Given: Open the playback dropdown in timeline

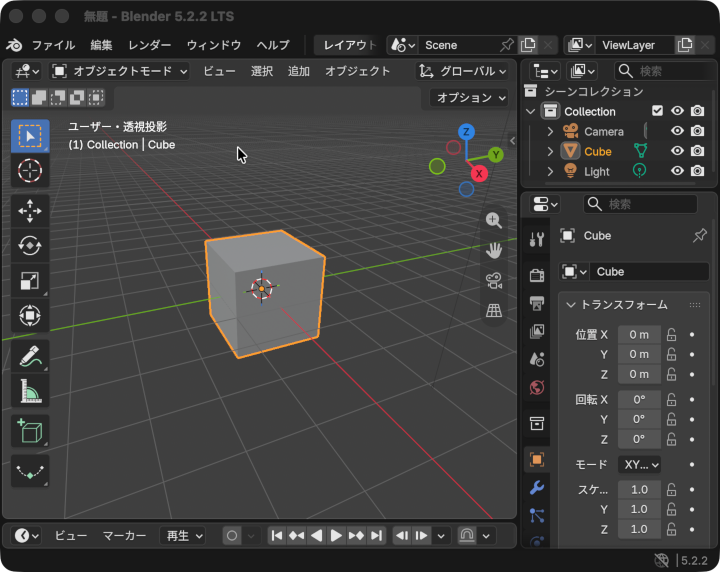Looking at the screenshot, I should pyautogui.click(x=183, y=536).
